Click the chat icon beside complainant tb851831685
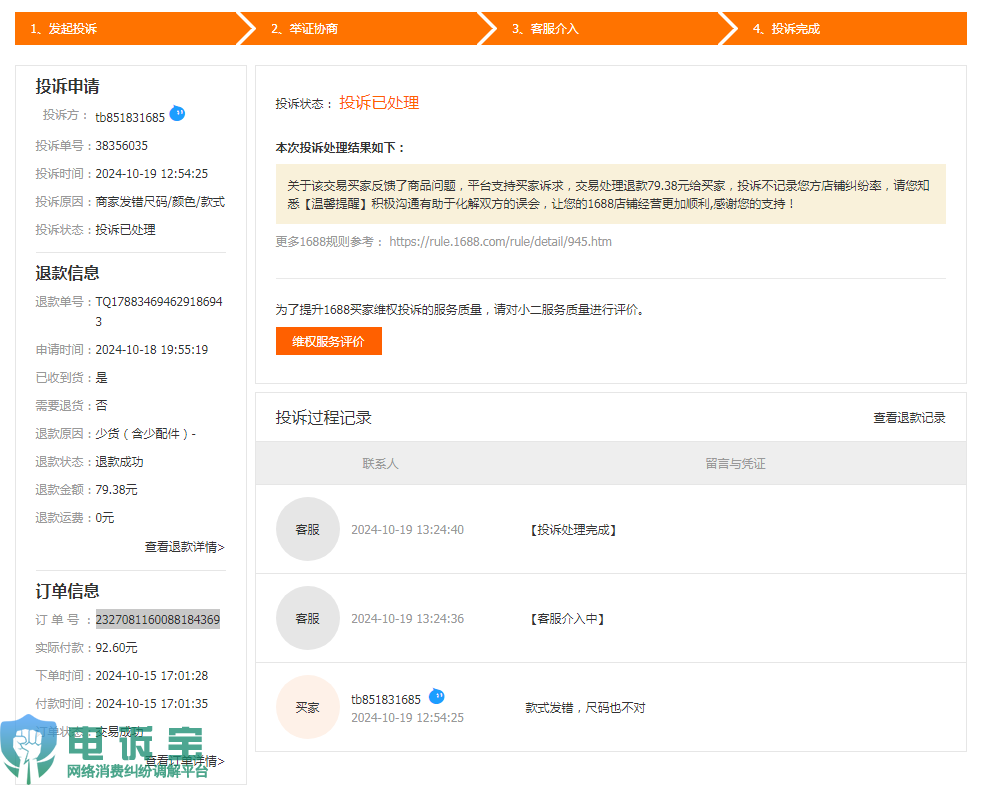Image resolution: width=990 pixels, height=785 pixels. tap(177, 114)
